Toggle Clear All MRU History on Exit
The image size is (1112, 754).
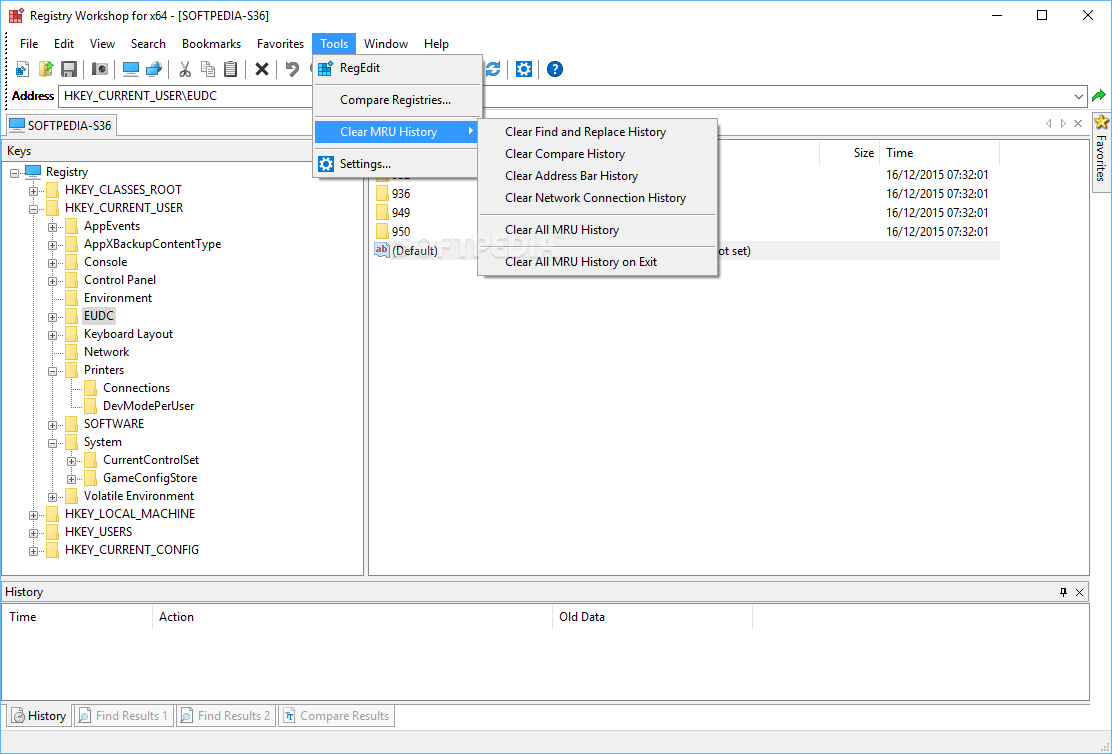pos(598,262)
